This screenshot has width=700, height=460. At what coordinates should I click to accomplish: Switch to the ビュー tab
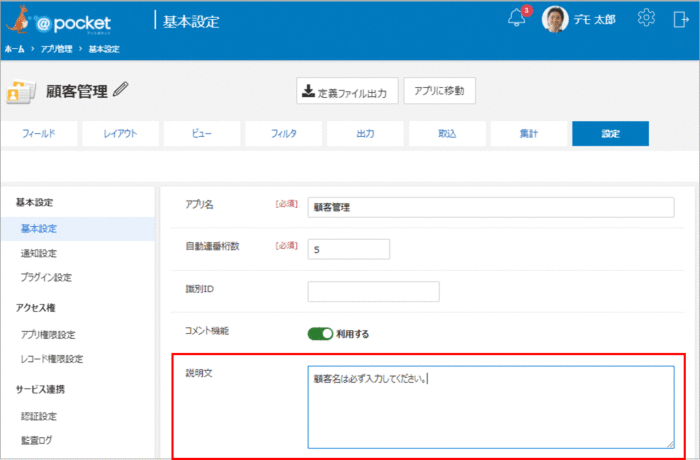pyautogui.click(x=202, y=134)
